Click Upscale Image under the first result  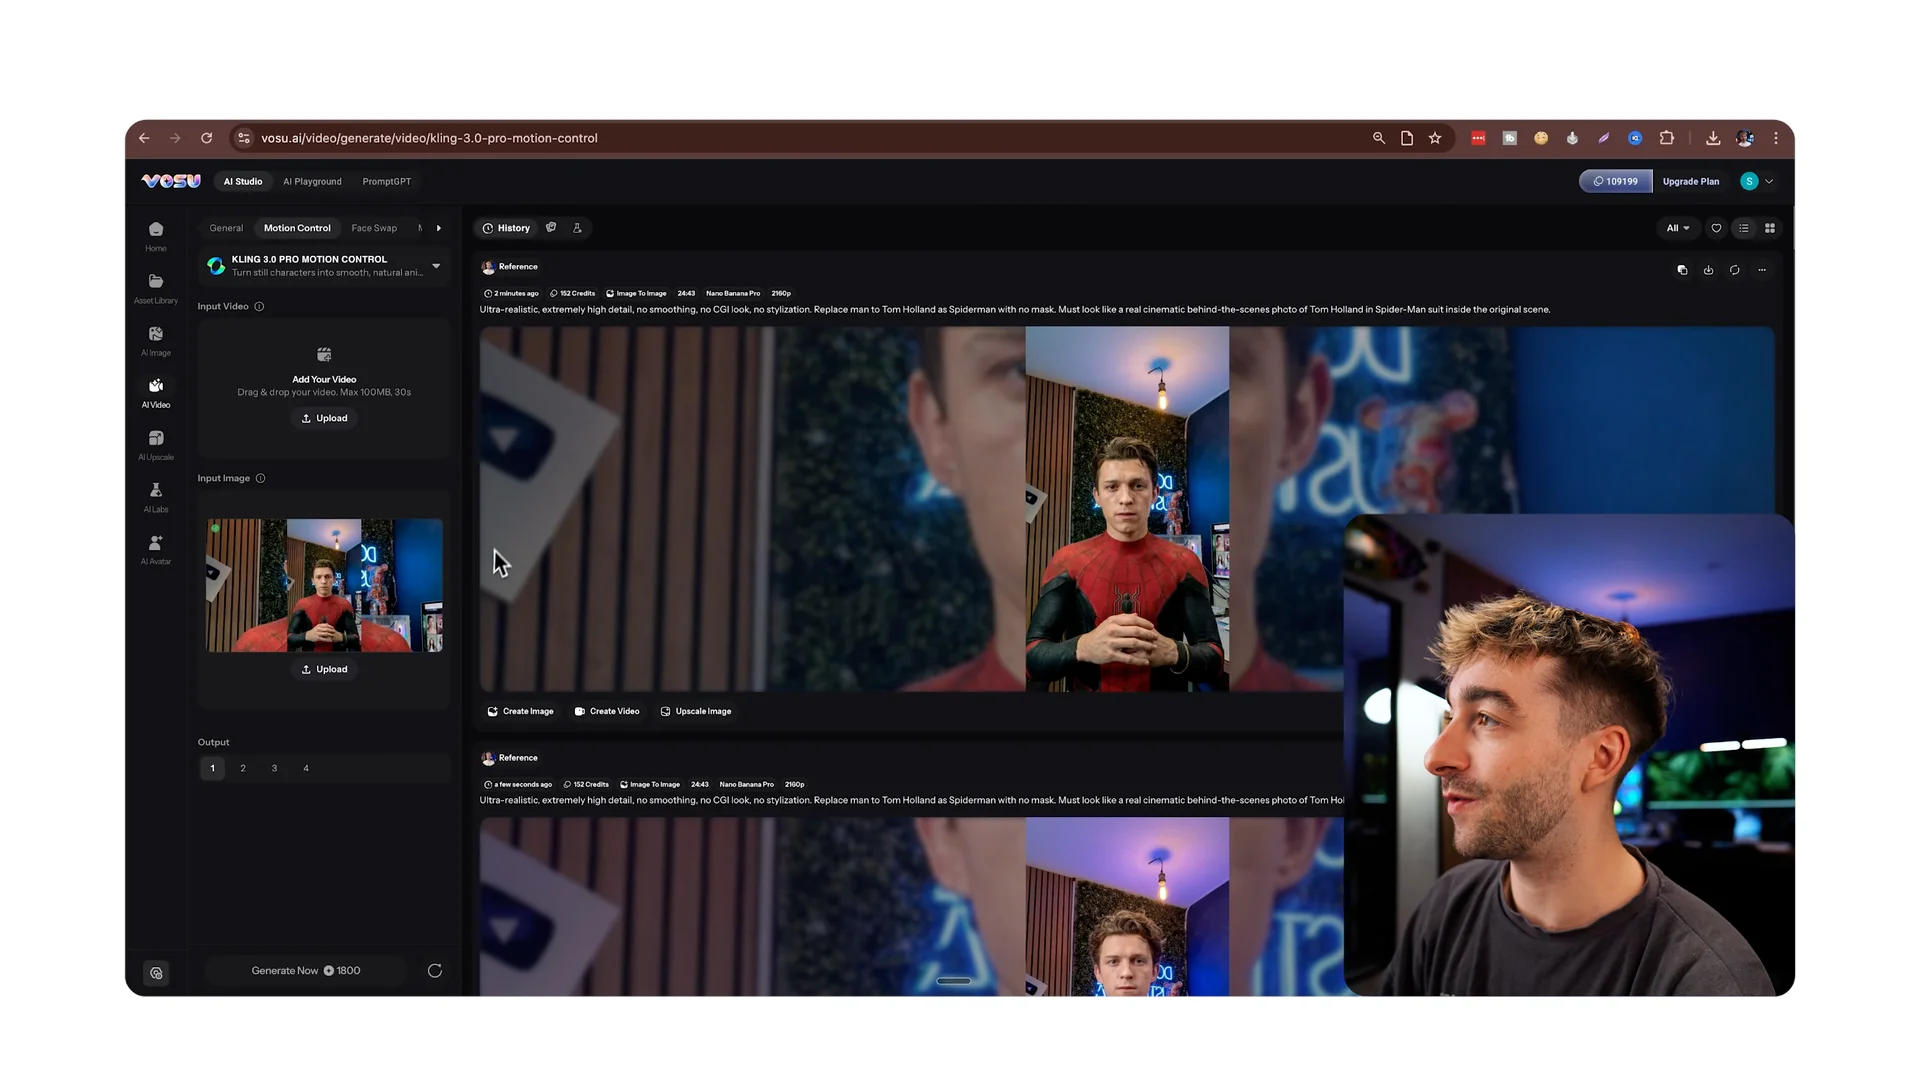pyautogui.click(x=696, y=712)
